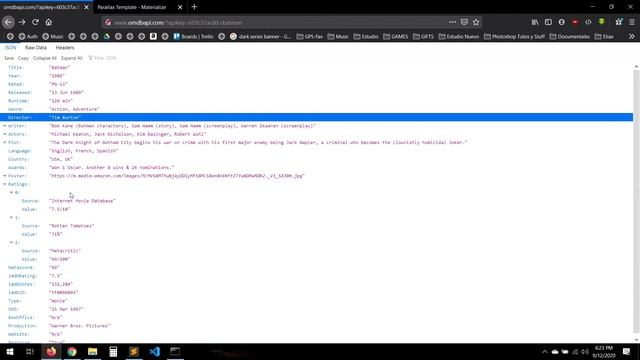Switch to Sublime Text on taskbar
This screenshot has height=360, width=640.
tap(134, 351)
